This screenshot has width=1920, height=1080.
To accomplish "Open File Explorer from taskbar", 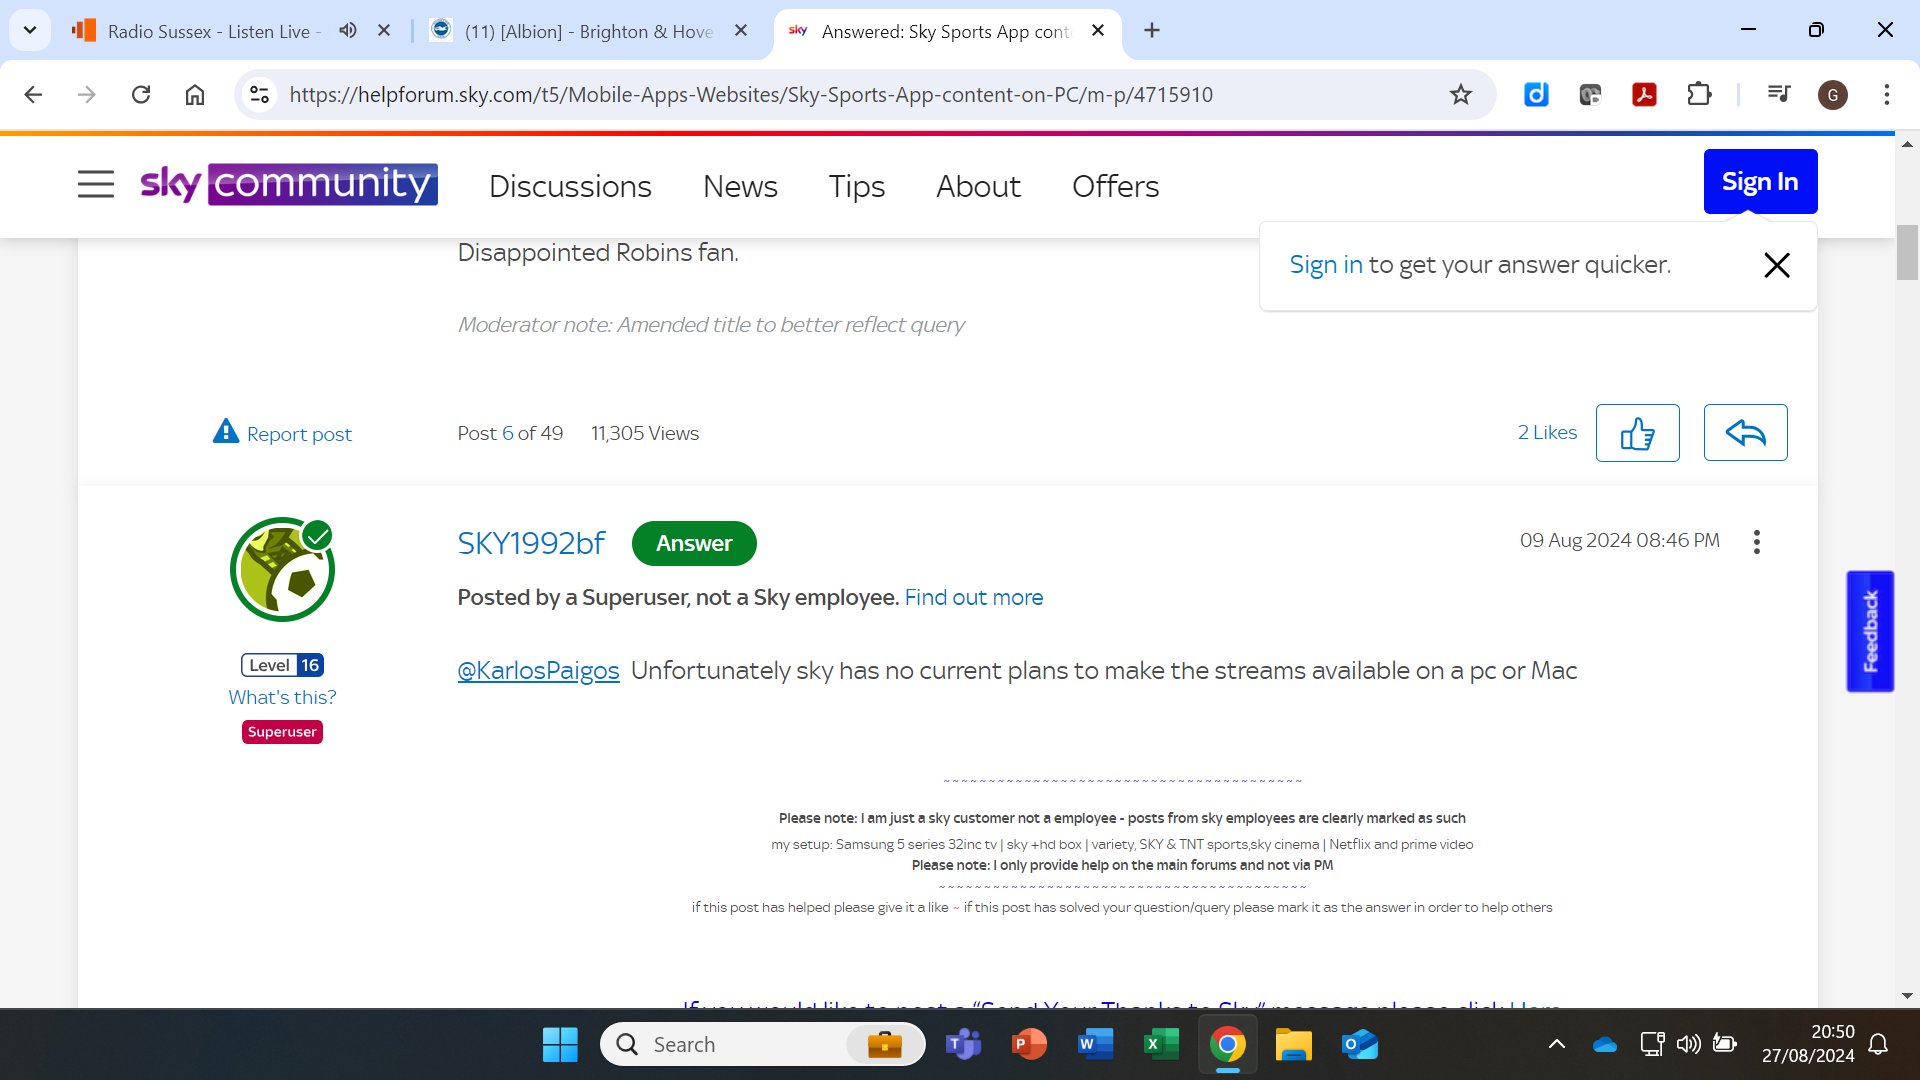I will pos(1293,1044).
